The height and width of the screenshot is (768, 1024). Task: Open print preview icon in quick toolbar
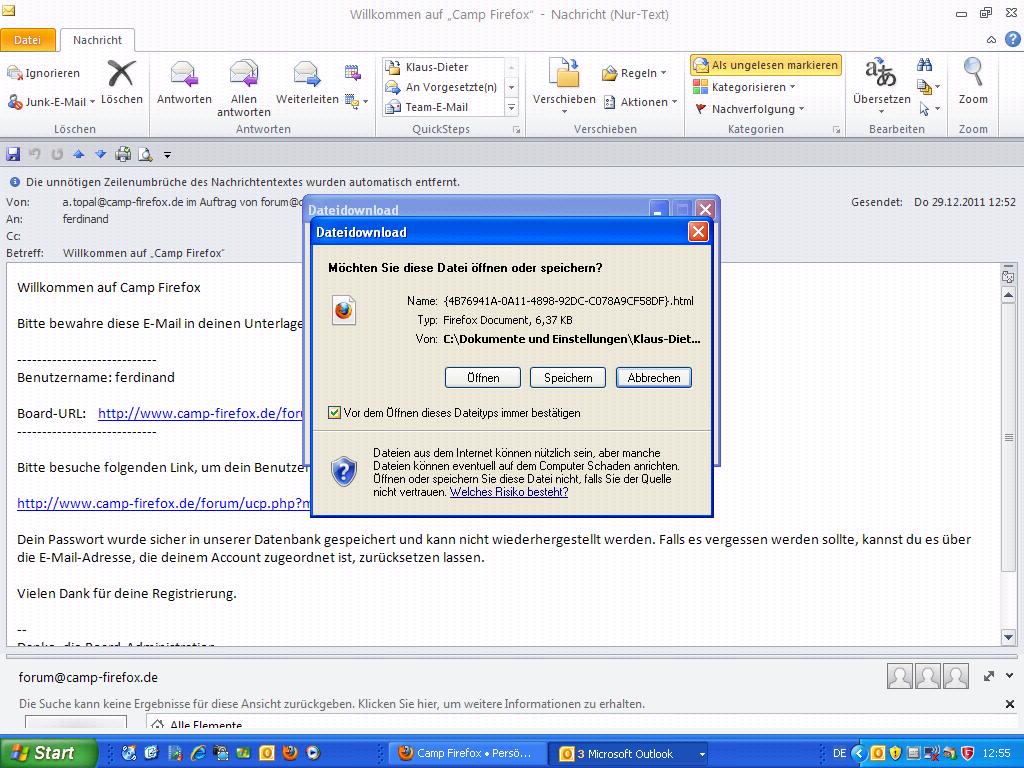pos(145,154)
